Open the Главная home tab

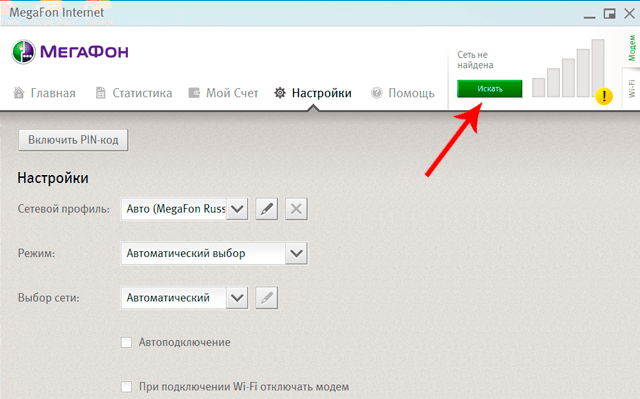[x=44, y=93]
